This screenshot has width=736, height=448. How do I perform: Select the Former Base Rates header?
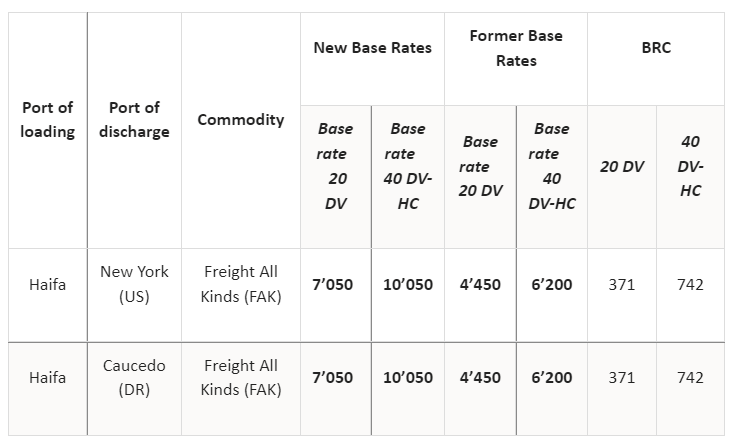point(515,48)
